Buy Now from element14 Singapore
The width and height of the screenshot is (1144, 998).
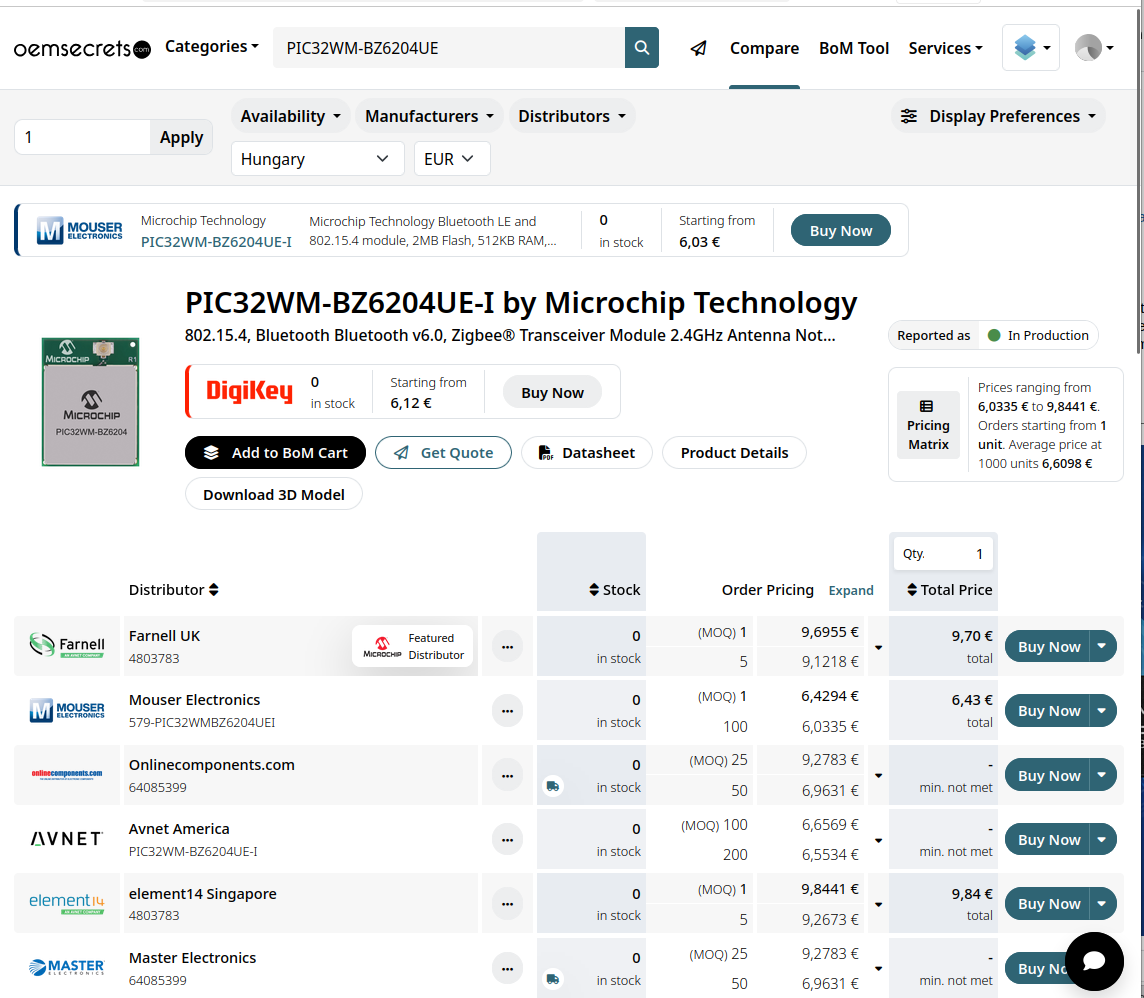pyautogui.click(x=1048, y=904)
